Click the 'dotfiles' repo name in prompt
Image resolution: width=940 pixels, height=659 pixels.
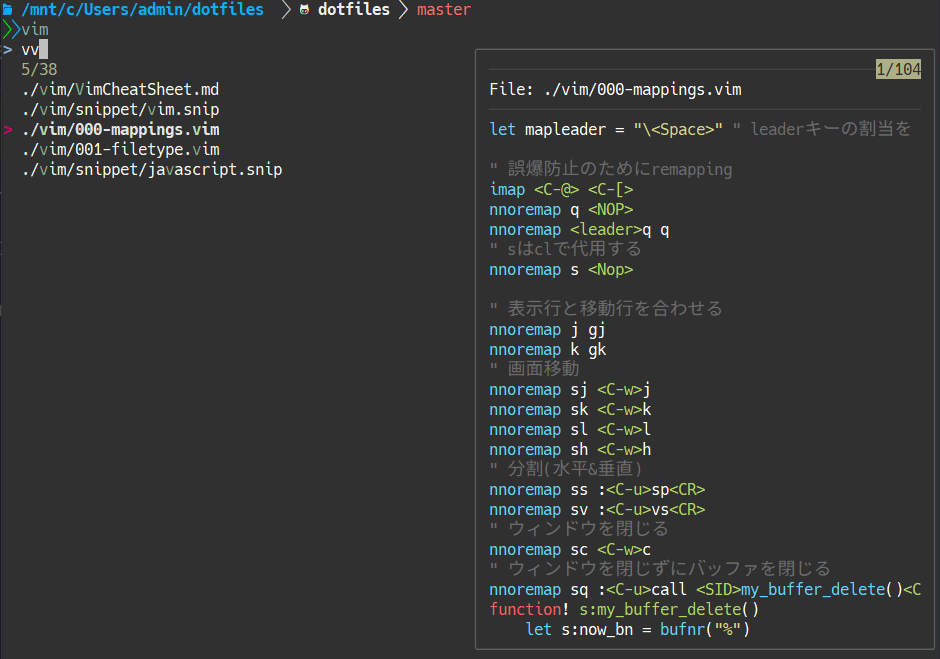click(x=354, y=10)
